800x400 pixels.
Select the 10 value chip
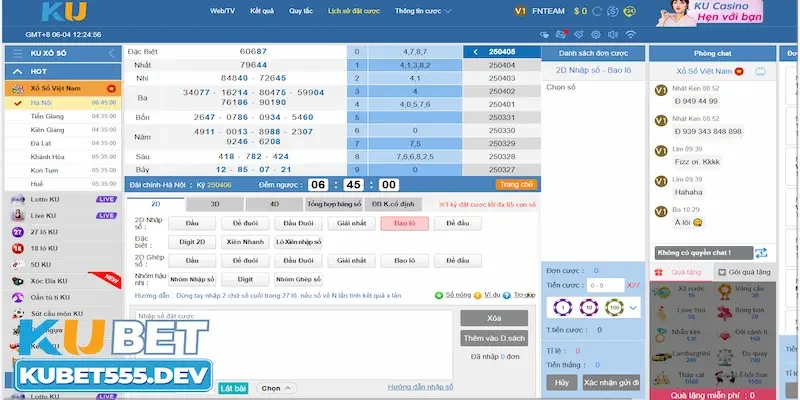coord(589,308)
